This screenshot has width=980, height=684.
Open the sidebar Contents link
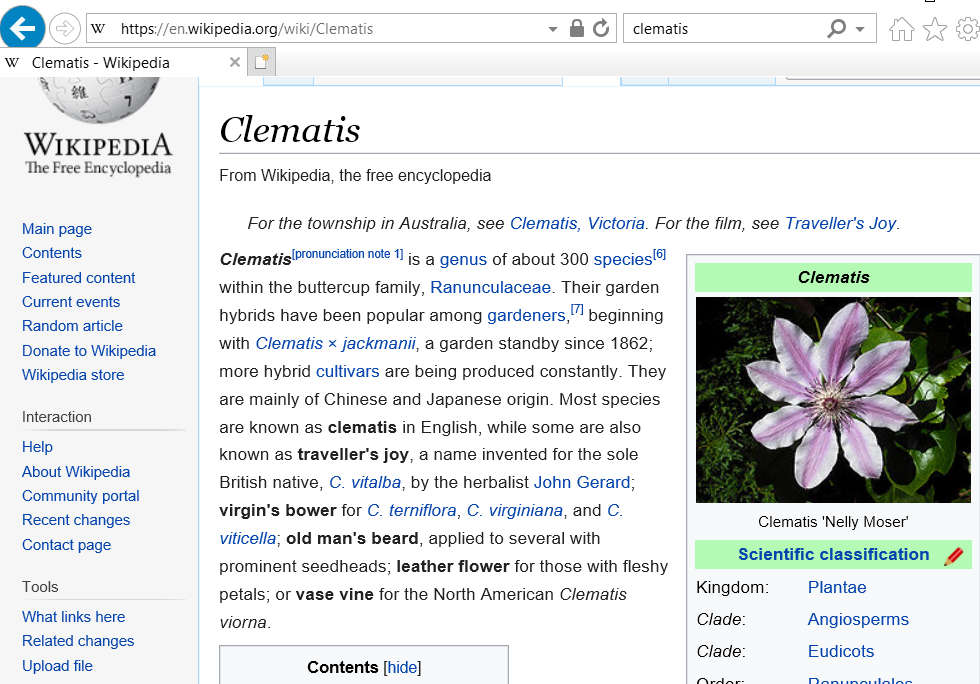52,253
